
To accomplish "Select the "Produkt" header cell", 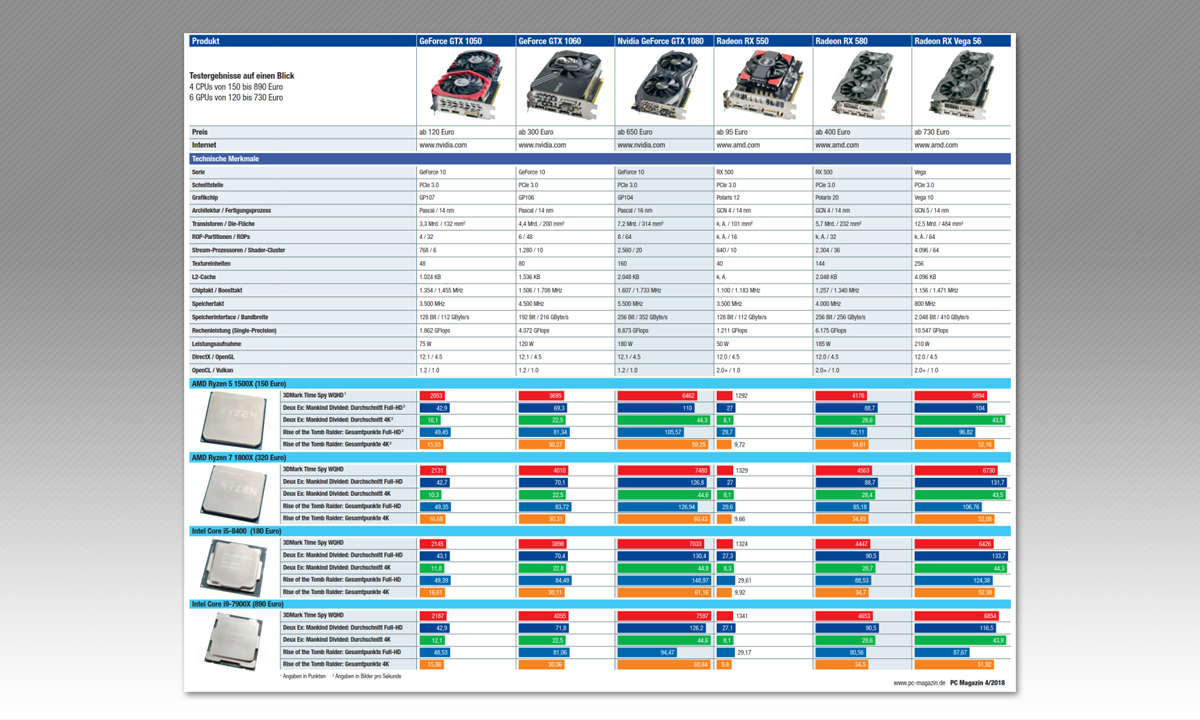I will click(x=302, y=41).
